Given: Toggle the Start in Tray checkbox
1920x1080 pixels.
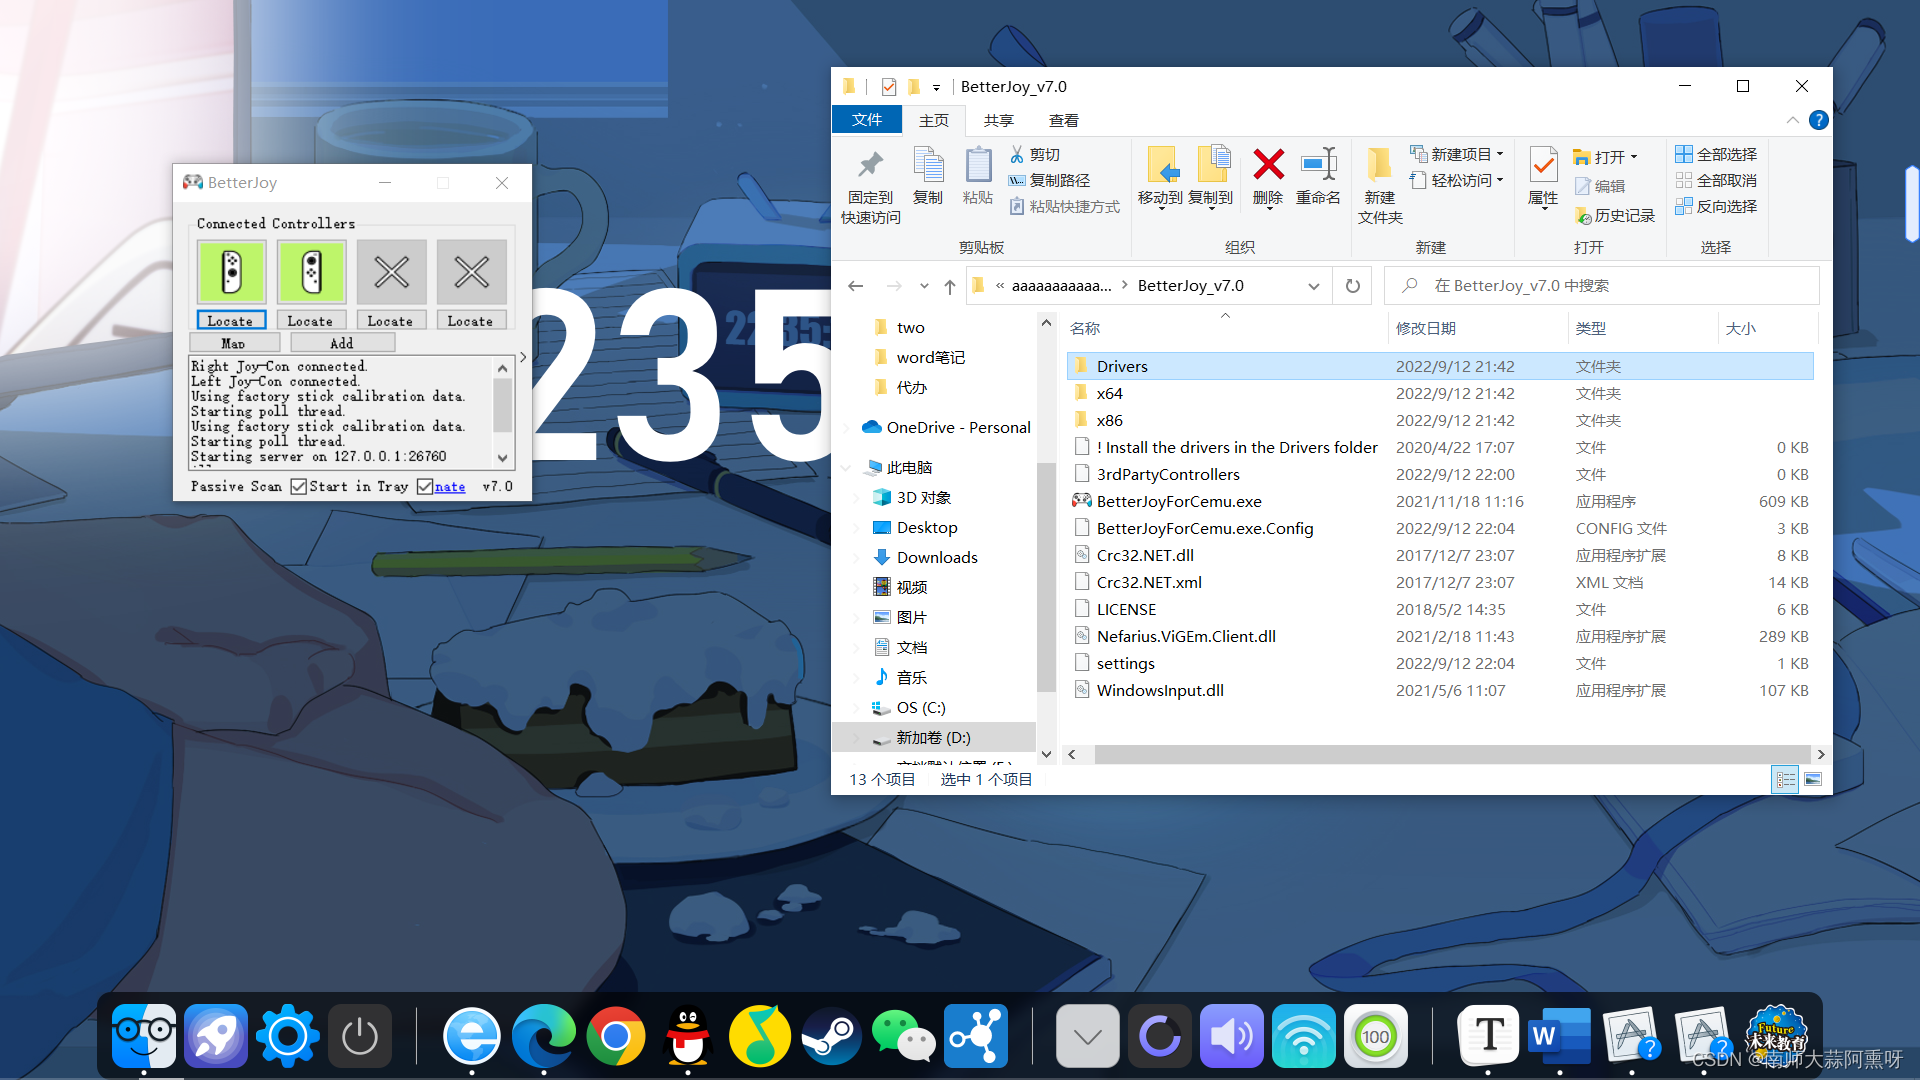Looking at the screenshot, I should click(x=425, y=487).
